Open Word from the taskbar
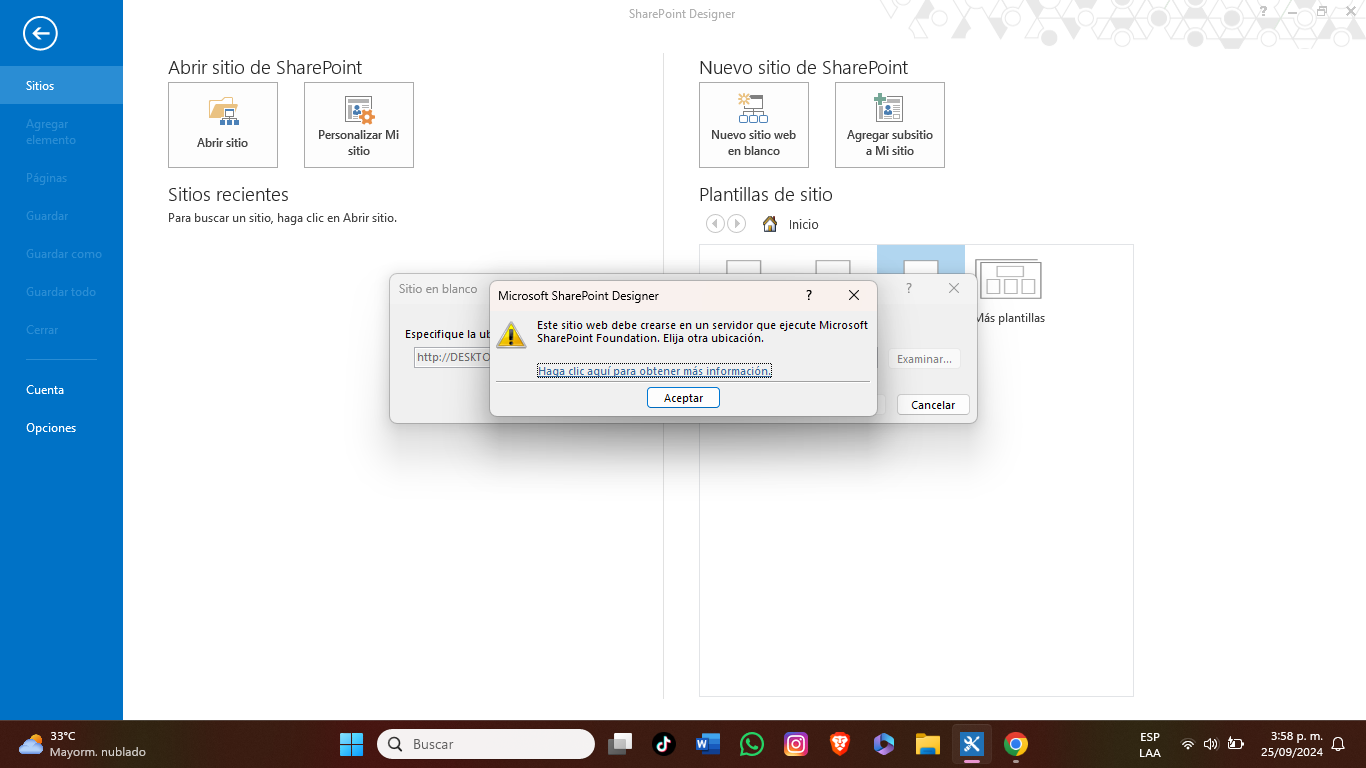The height and width of the screenshot is (768, 1366). click(708, 744)
